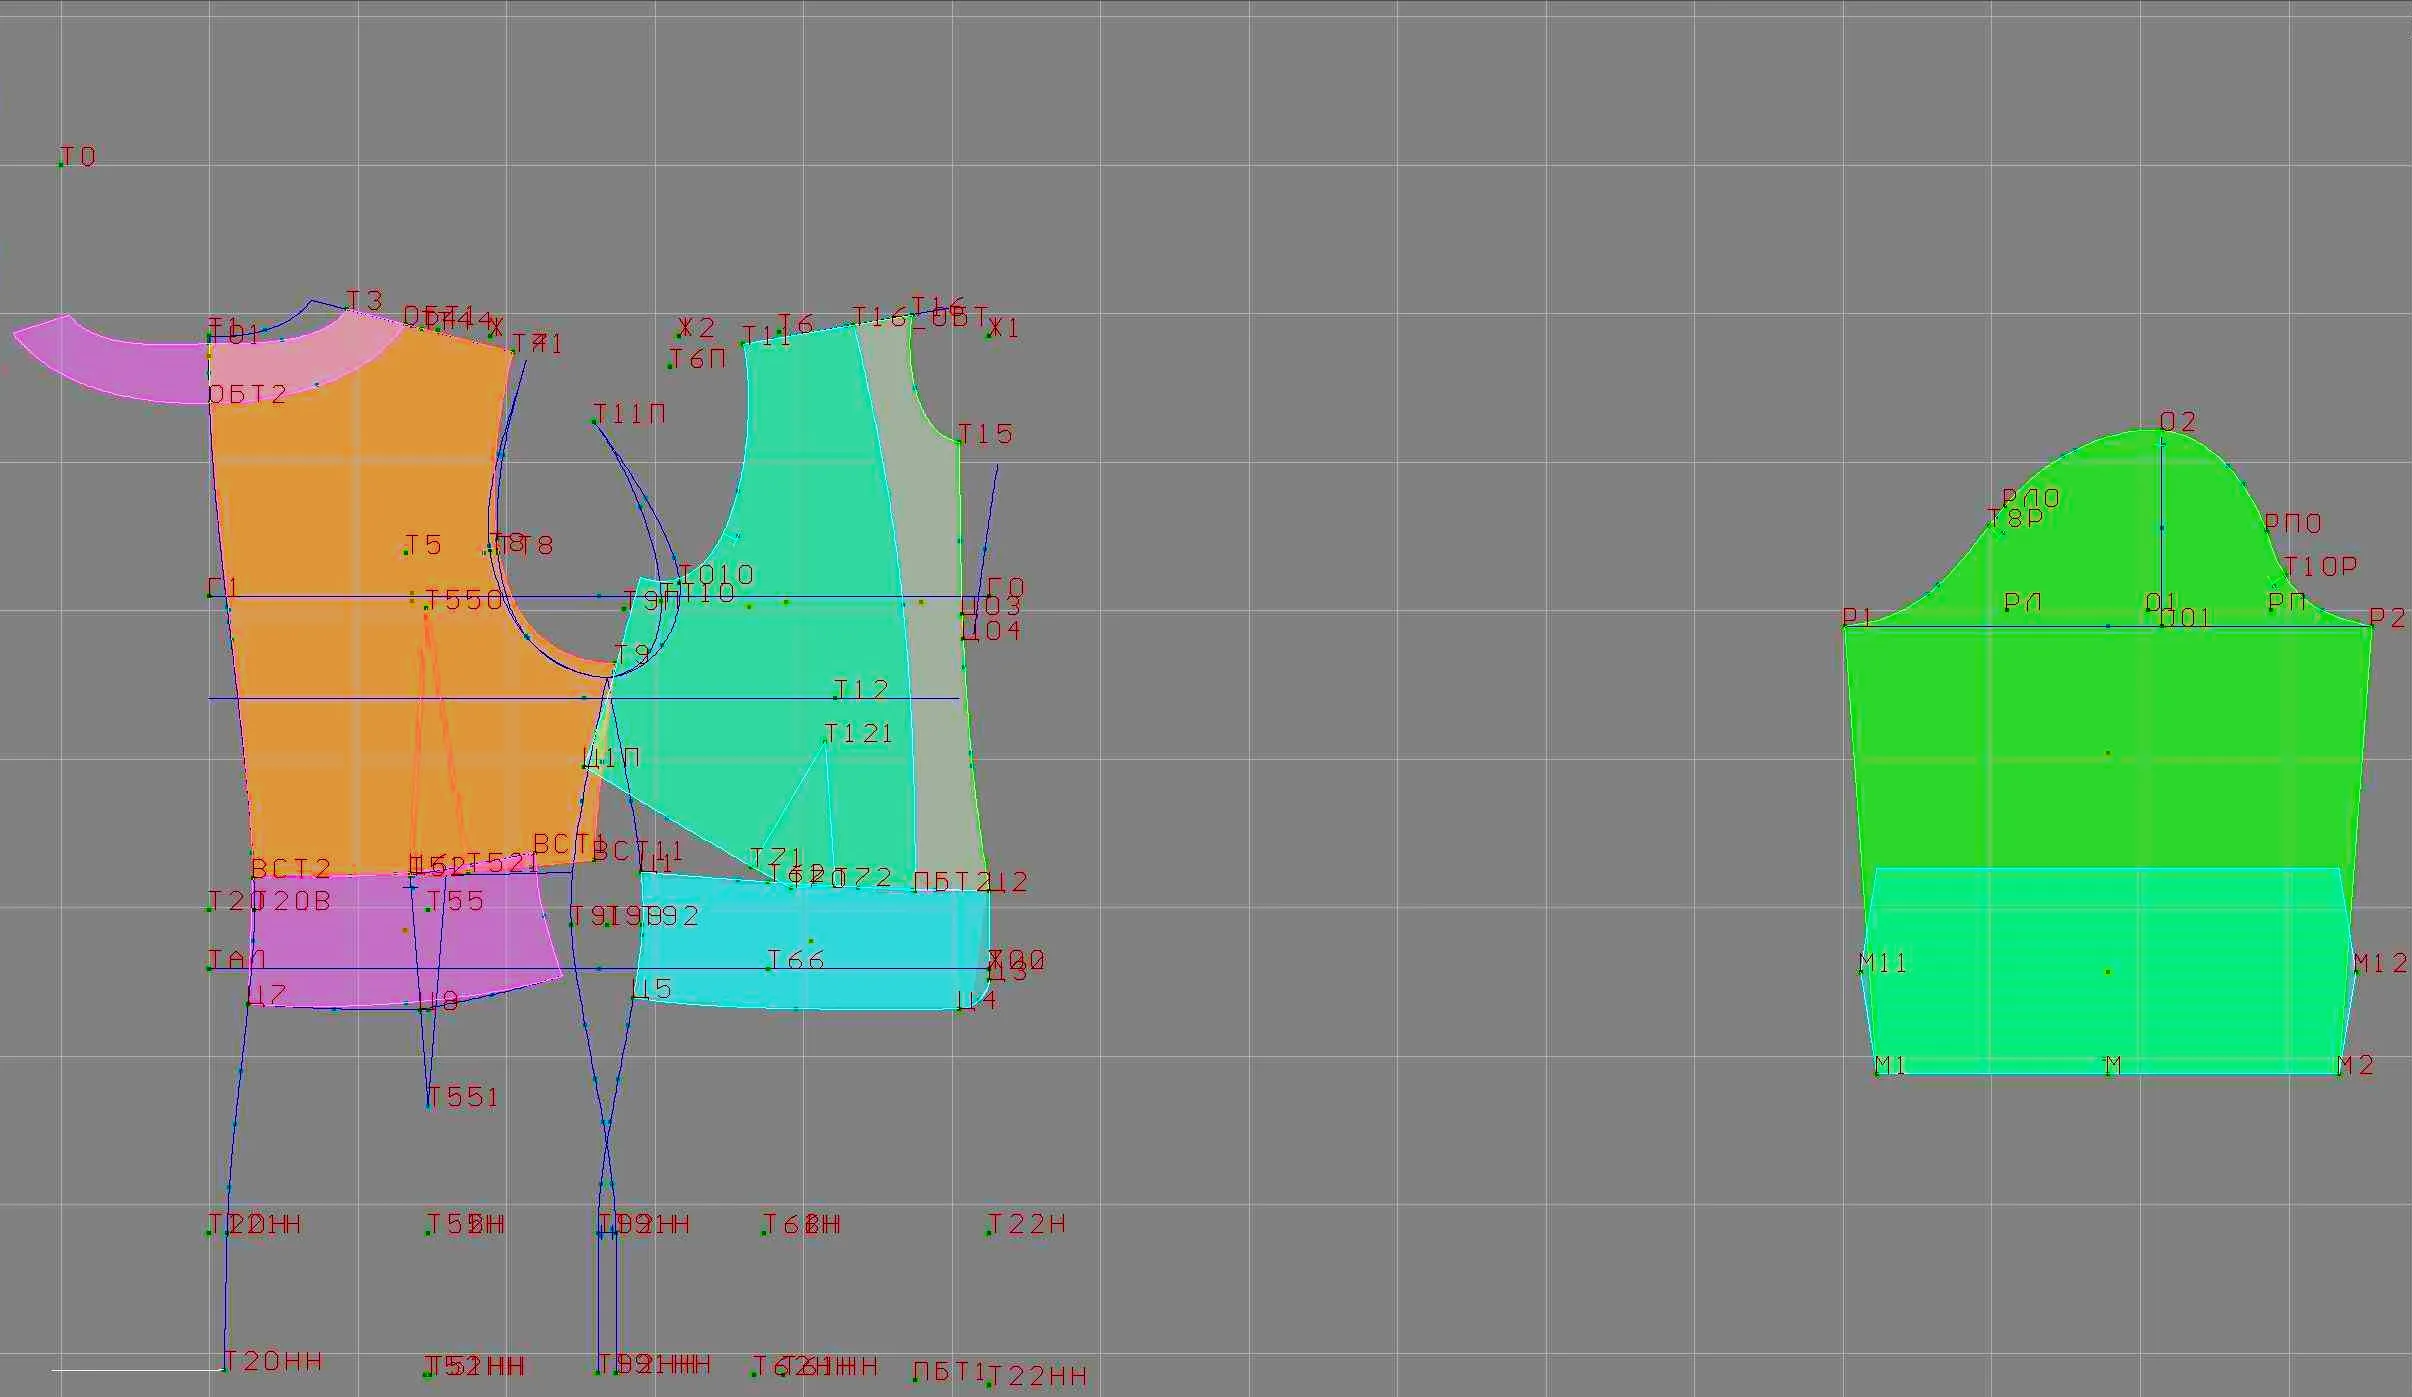The image size is (2412, 1397).
Task: Select the М12 sleeve label
Action: [x=2381, y=963]
